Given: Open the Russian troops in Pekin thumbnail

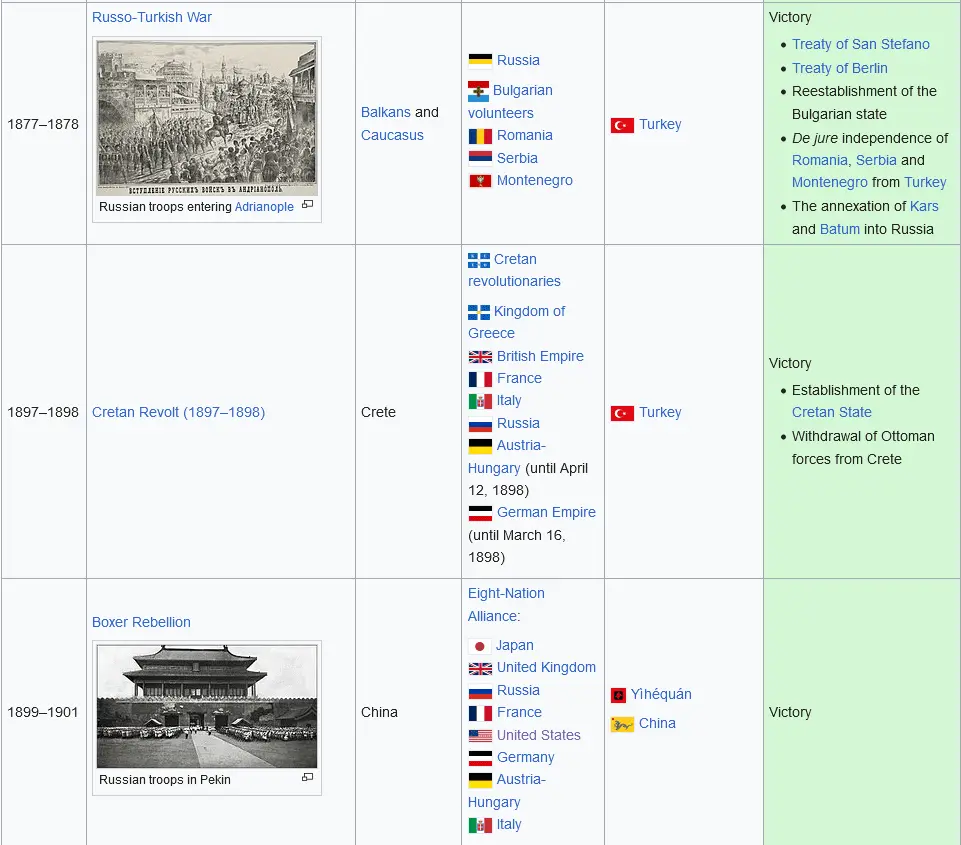Looking at the screenshot, I should 207,705.
